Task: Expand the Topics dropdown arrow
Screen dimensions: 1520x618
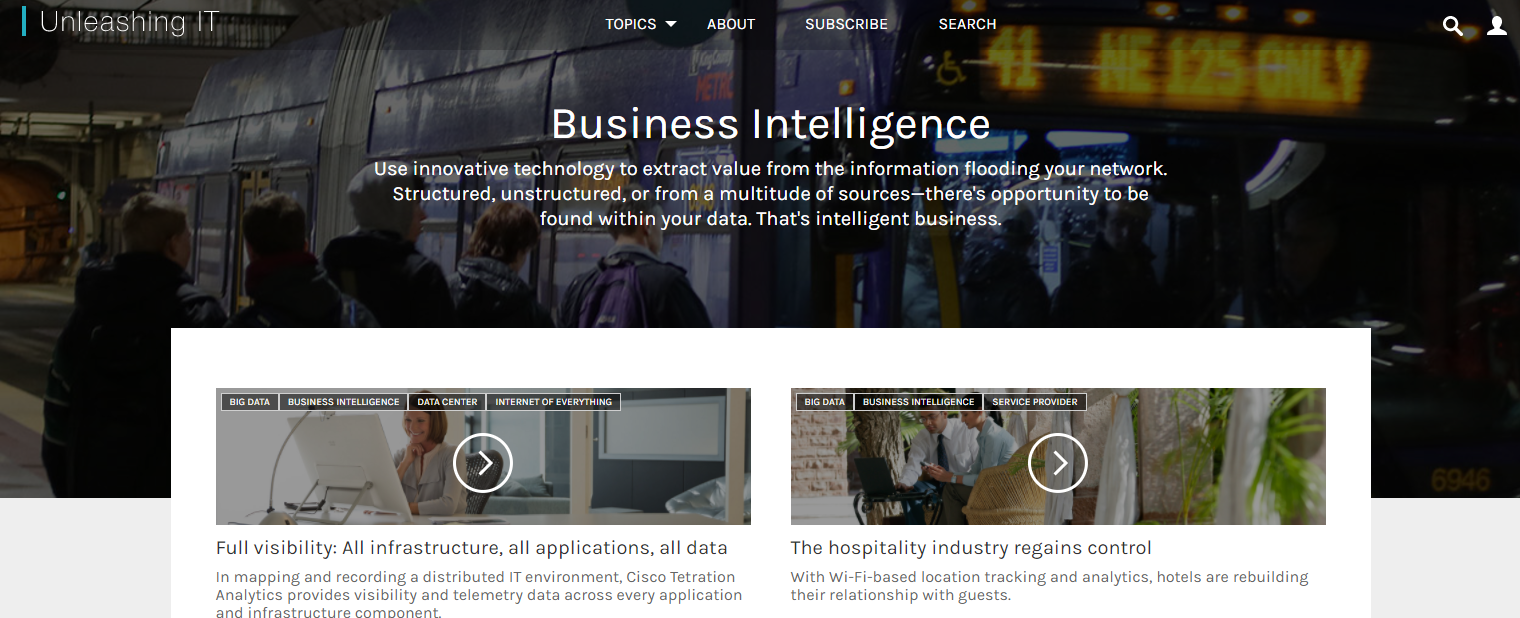Action: click(671, 24)
